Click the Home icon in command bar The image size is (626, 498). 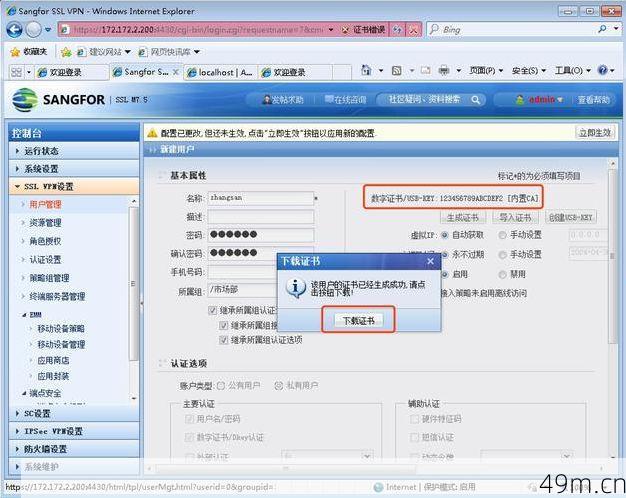(x=366, y=71)
